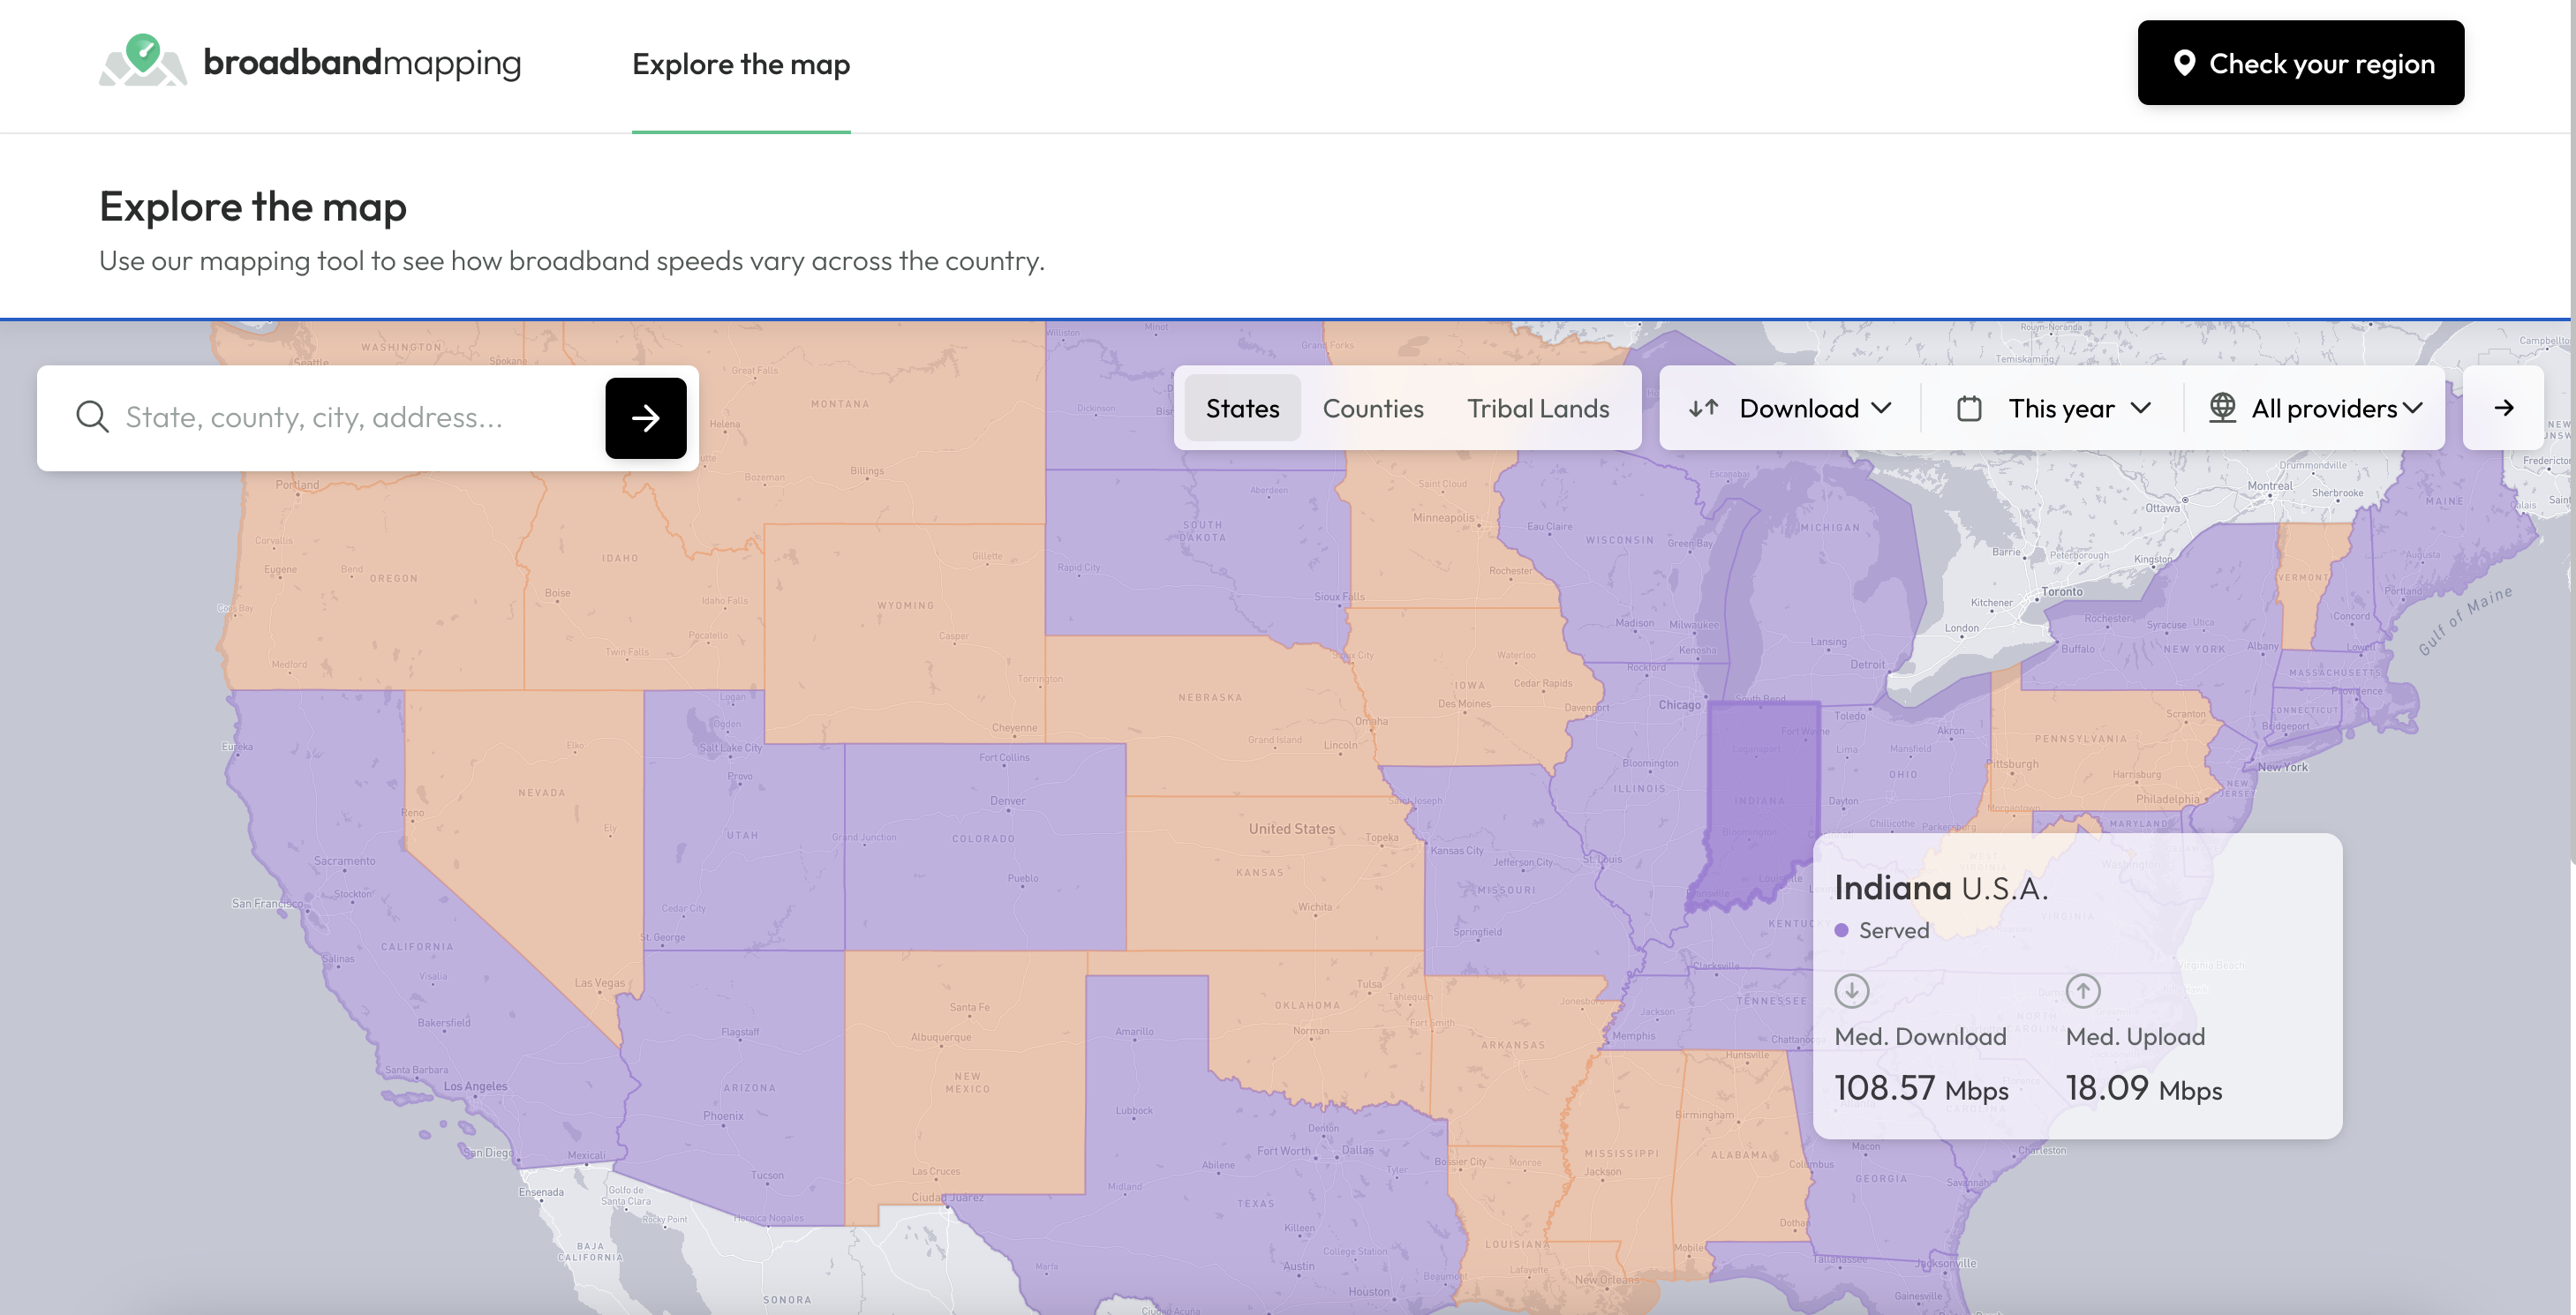The height and width of the screenshot is (1315, 2576).
Task: Switch the map to Tribal Lands view
Action: point(1537,408)
